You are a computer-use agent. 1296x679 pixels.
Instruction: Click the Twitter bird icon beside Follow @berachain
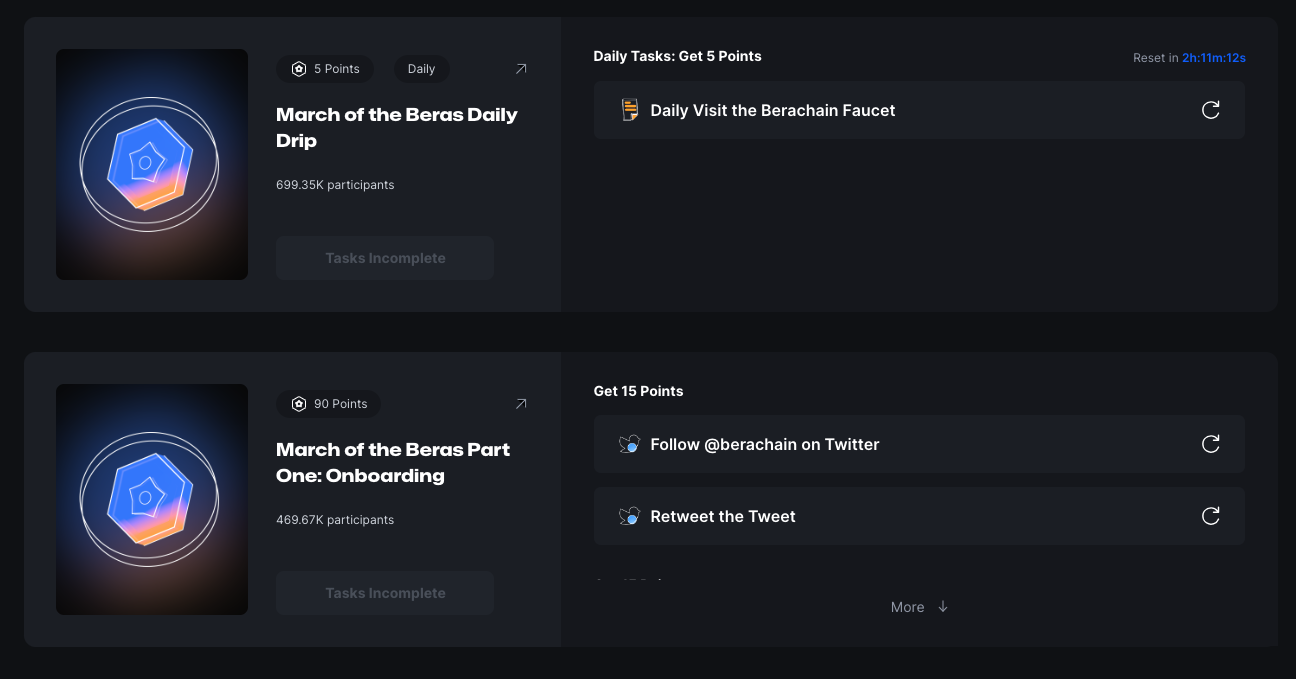pos(629,444)
